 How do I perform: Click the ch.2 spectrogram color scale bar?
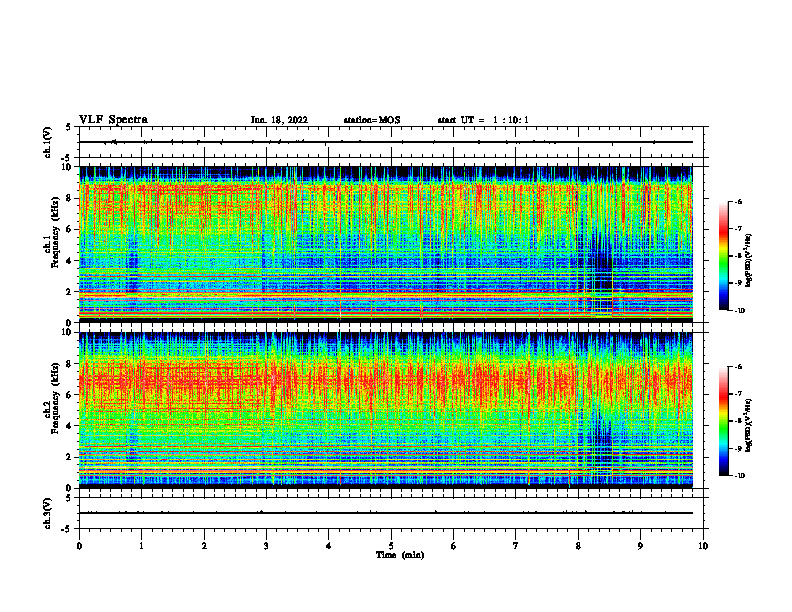(x=724, y=421)
